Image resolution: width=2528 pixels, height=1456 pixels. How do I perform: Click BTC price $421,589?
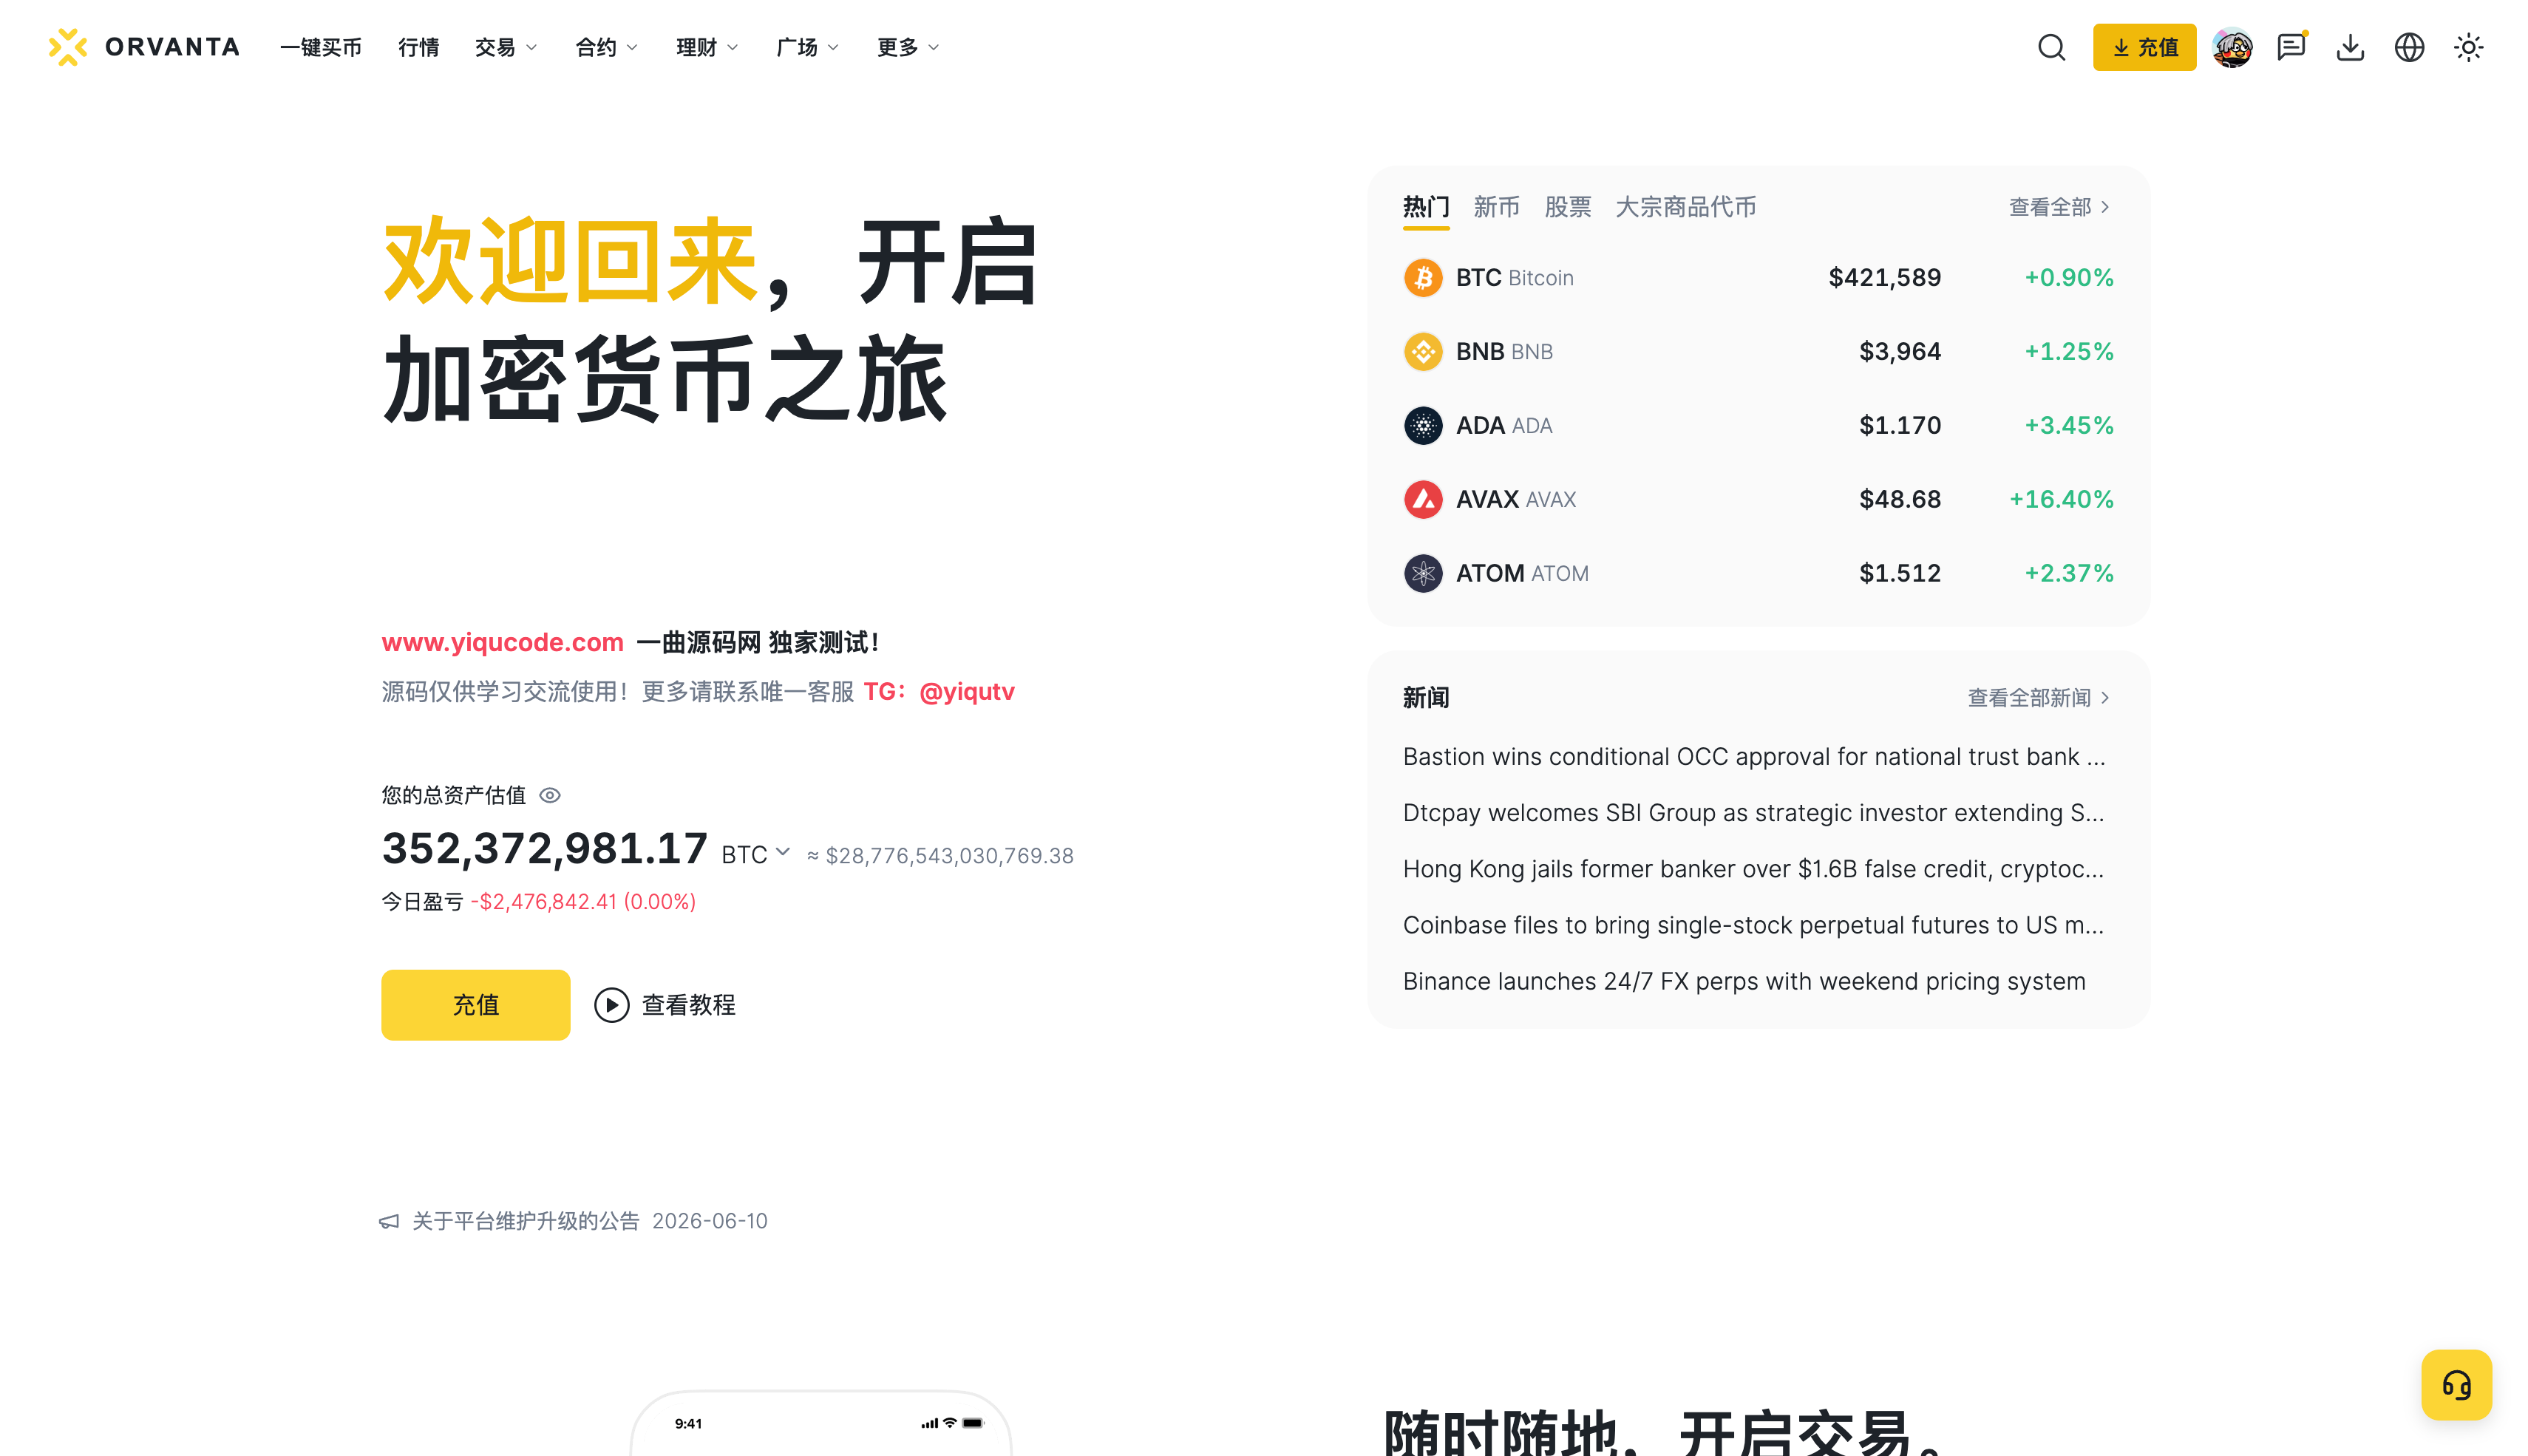pyautogui.click(x=1884, y=278)
